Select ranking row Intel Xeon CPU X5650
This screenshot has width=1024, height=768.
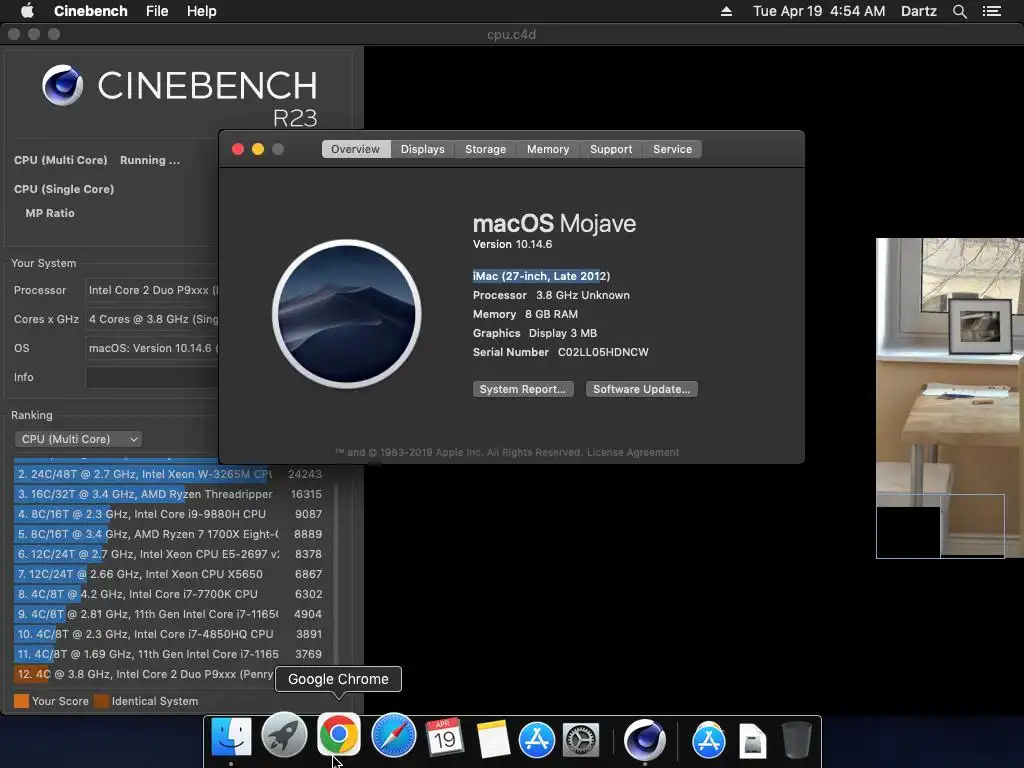click(170, 574)
